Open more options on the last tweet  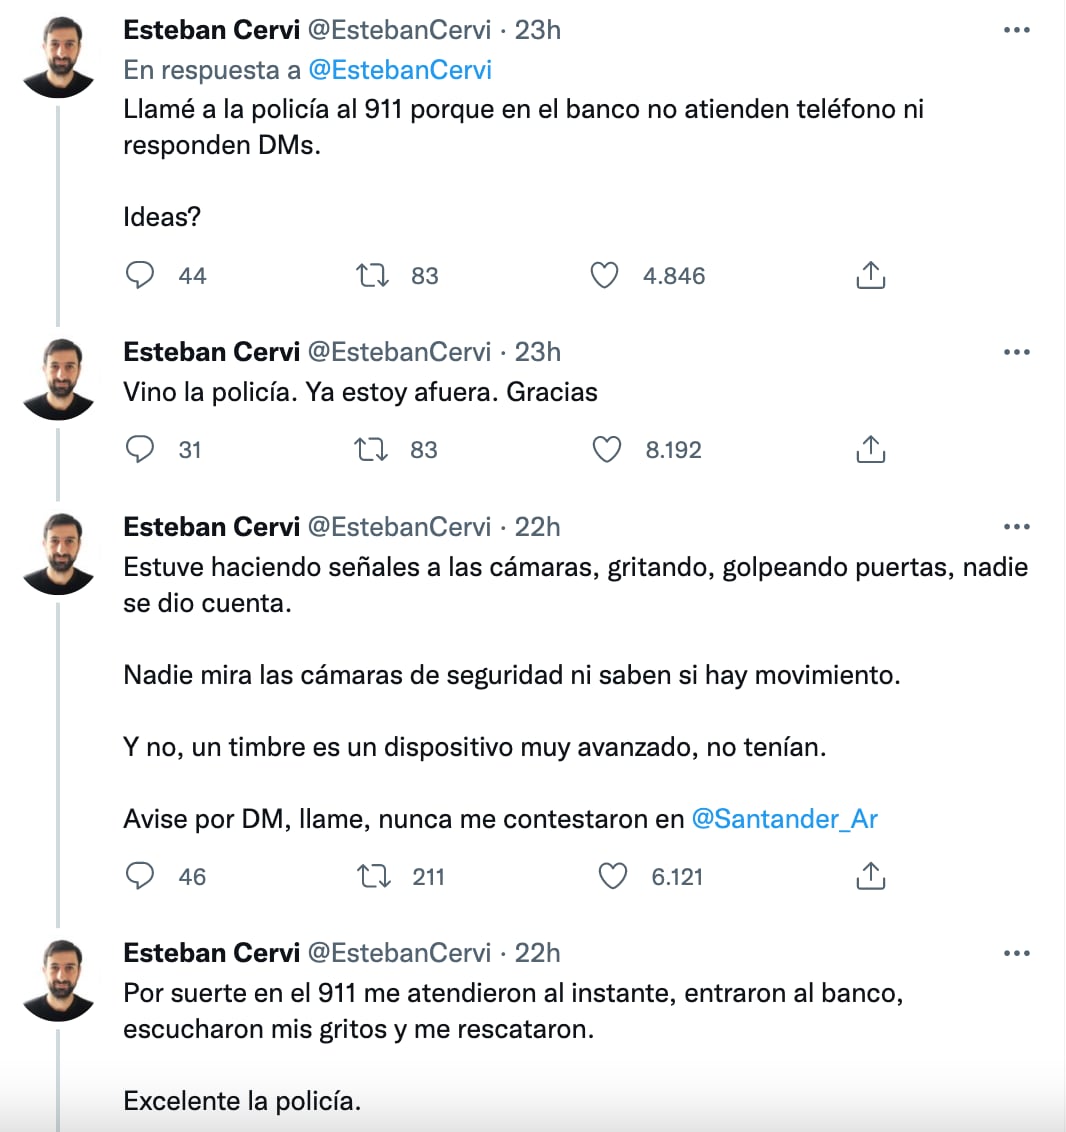tap(1017, 953)
